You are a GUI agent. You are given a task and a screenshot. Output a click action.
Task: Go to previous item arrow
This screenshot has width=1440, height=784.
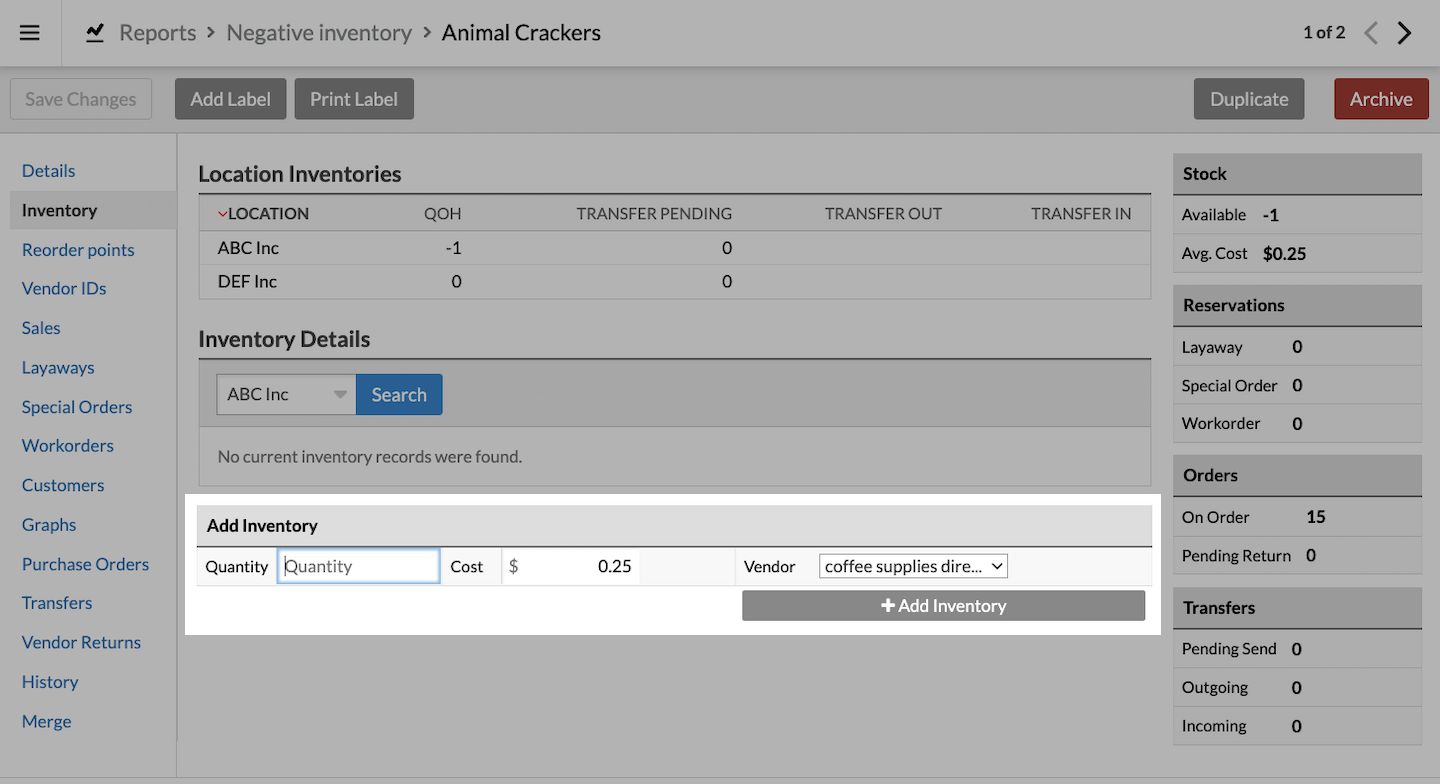coord(1371,33)
